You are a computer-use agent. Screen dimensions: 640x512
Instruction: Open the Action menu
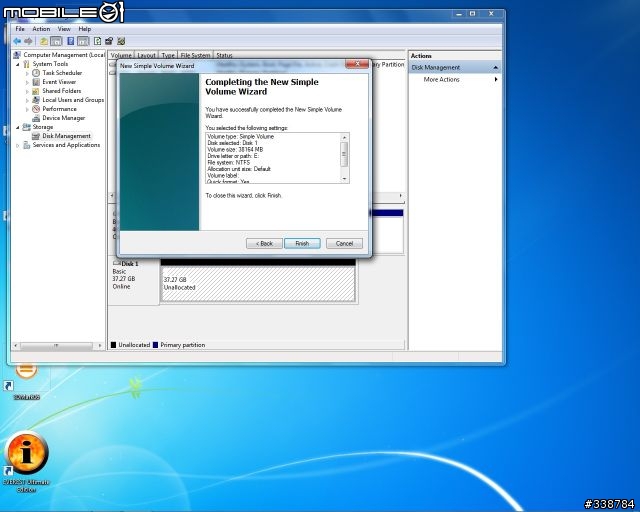point(41,29)
